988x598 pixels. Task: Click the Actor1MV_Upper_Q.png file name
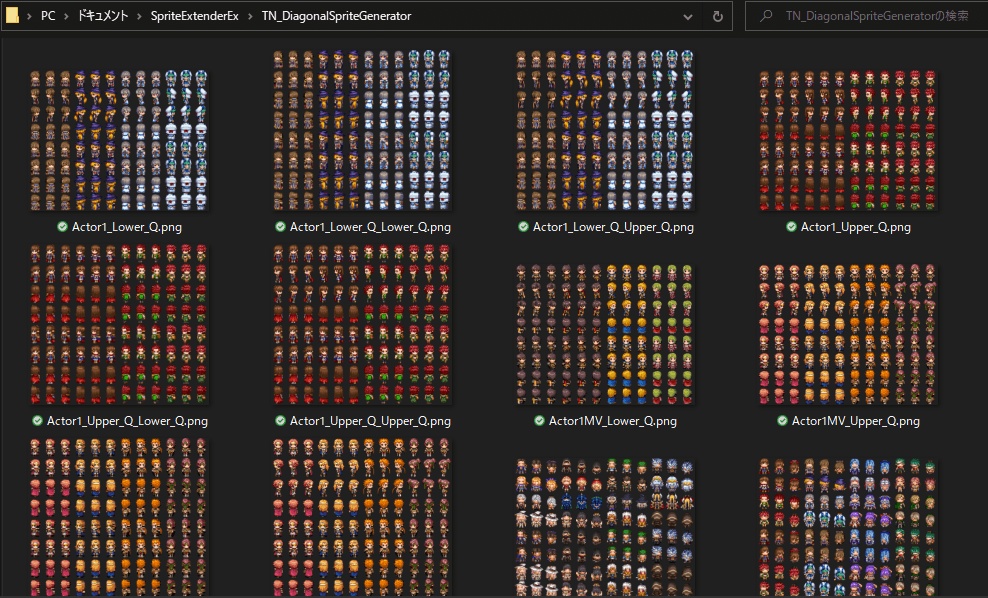click(x=856, y=421)
